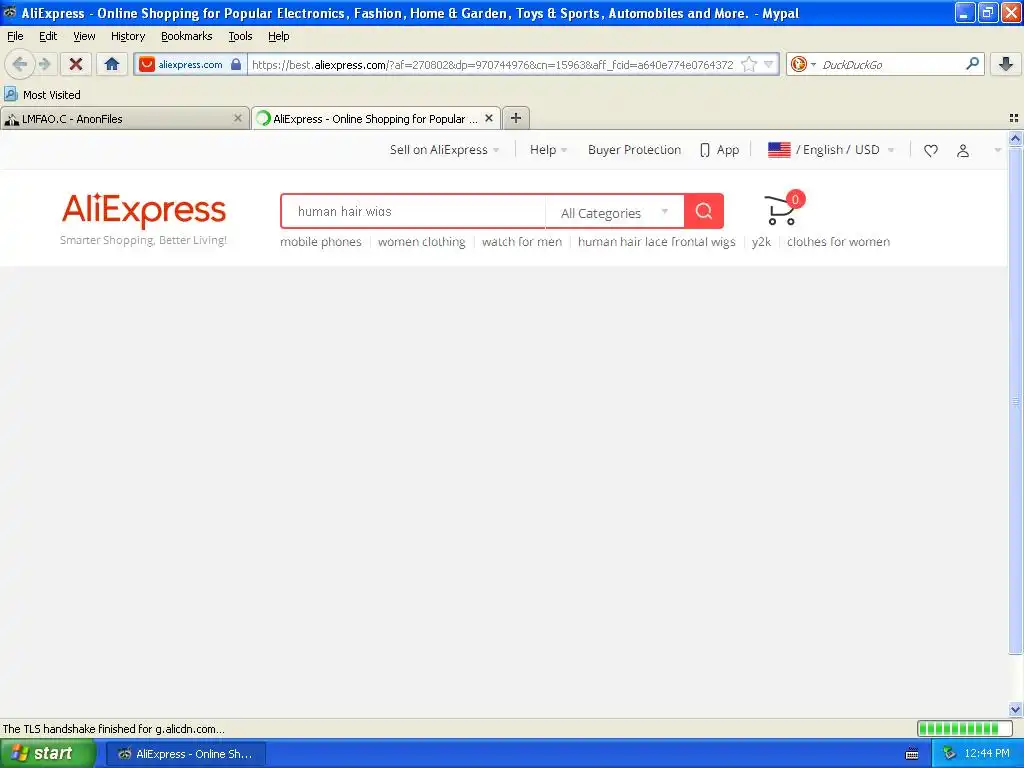
Task: Go to the AliExpress logo homepage
Action: [144, 210]
